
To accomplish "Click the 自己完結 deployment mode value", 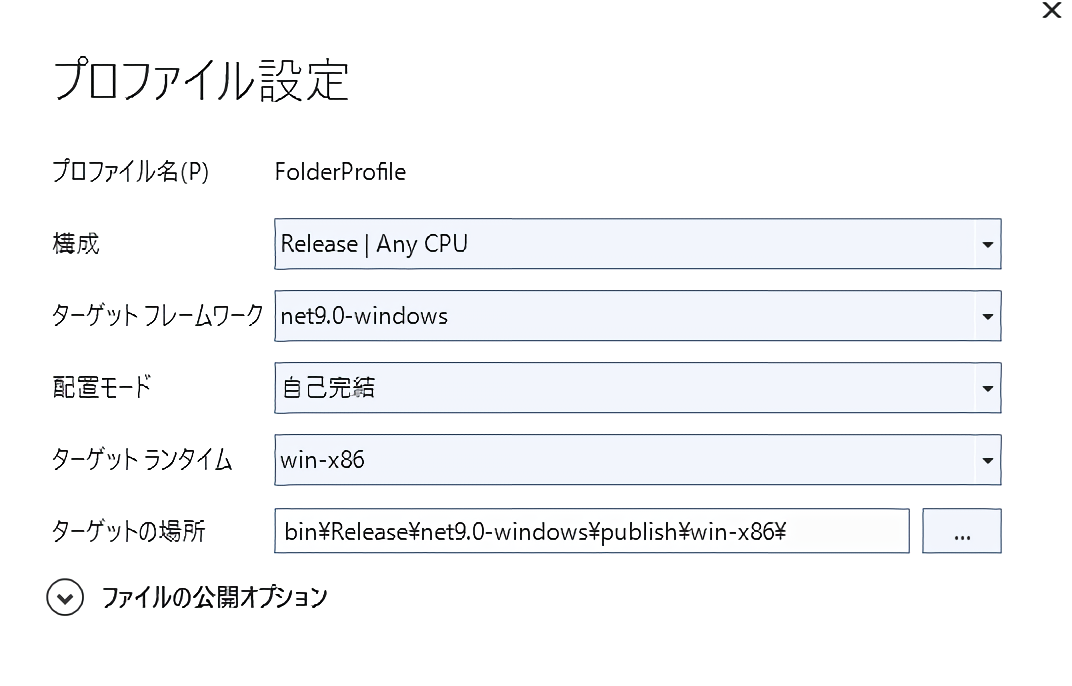I will (x=328, y=388).
